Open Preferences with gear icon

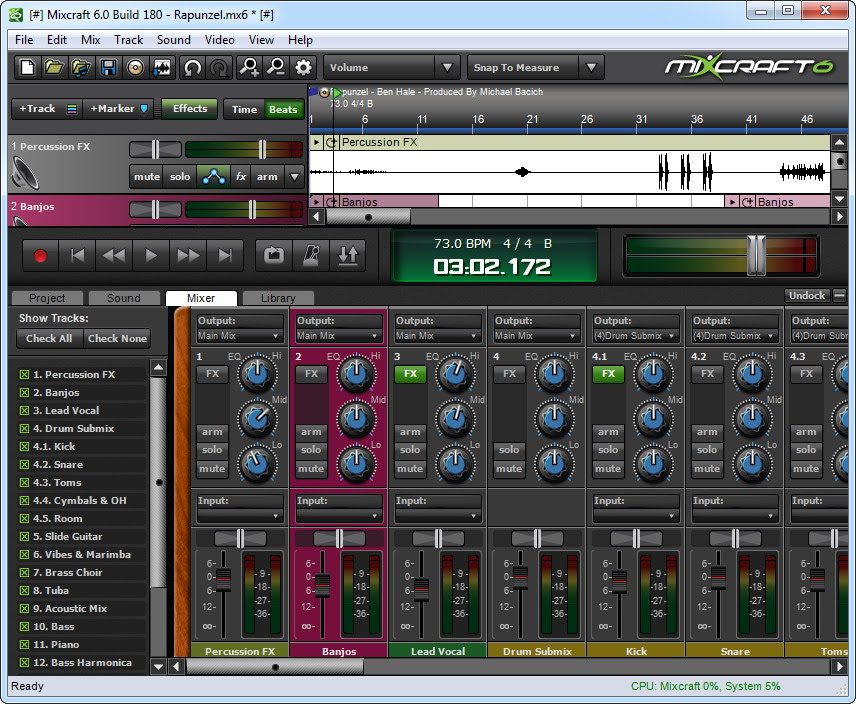coord(303,68)
